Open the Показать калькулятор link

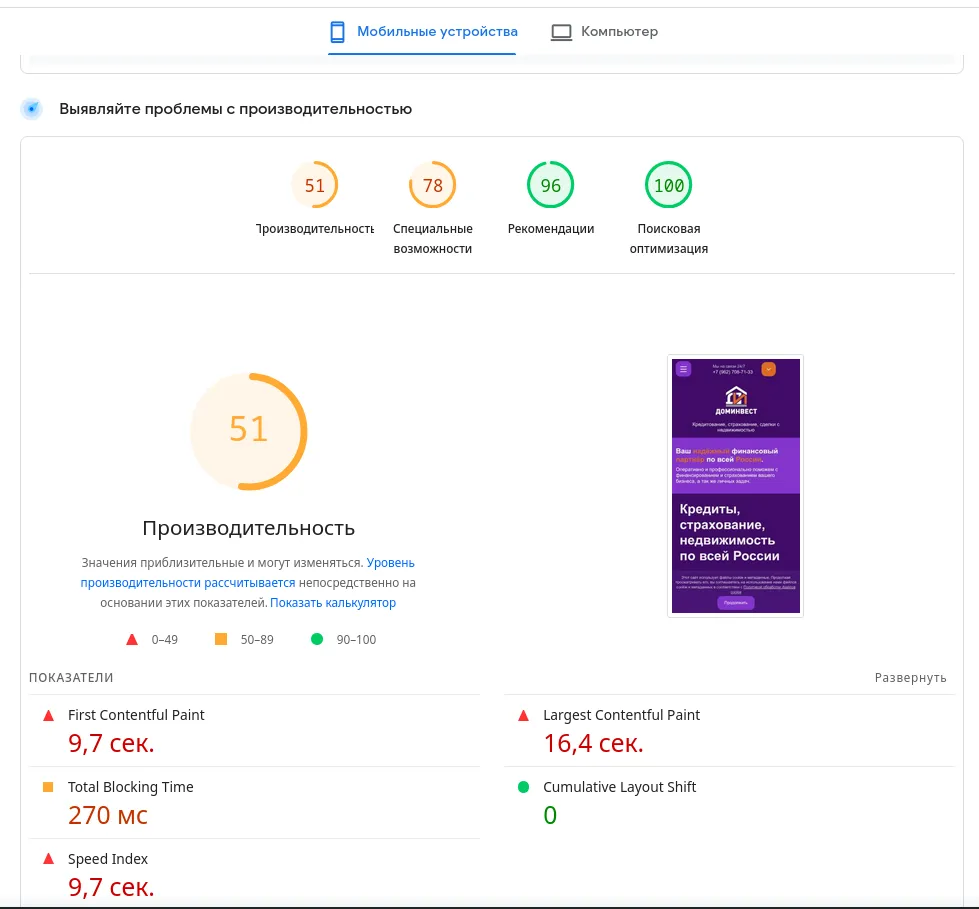[x=333, y=602]
